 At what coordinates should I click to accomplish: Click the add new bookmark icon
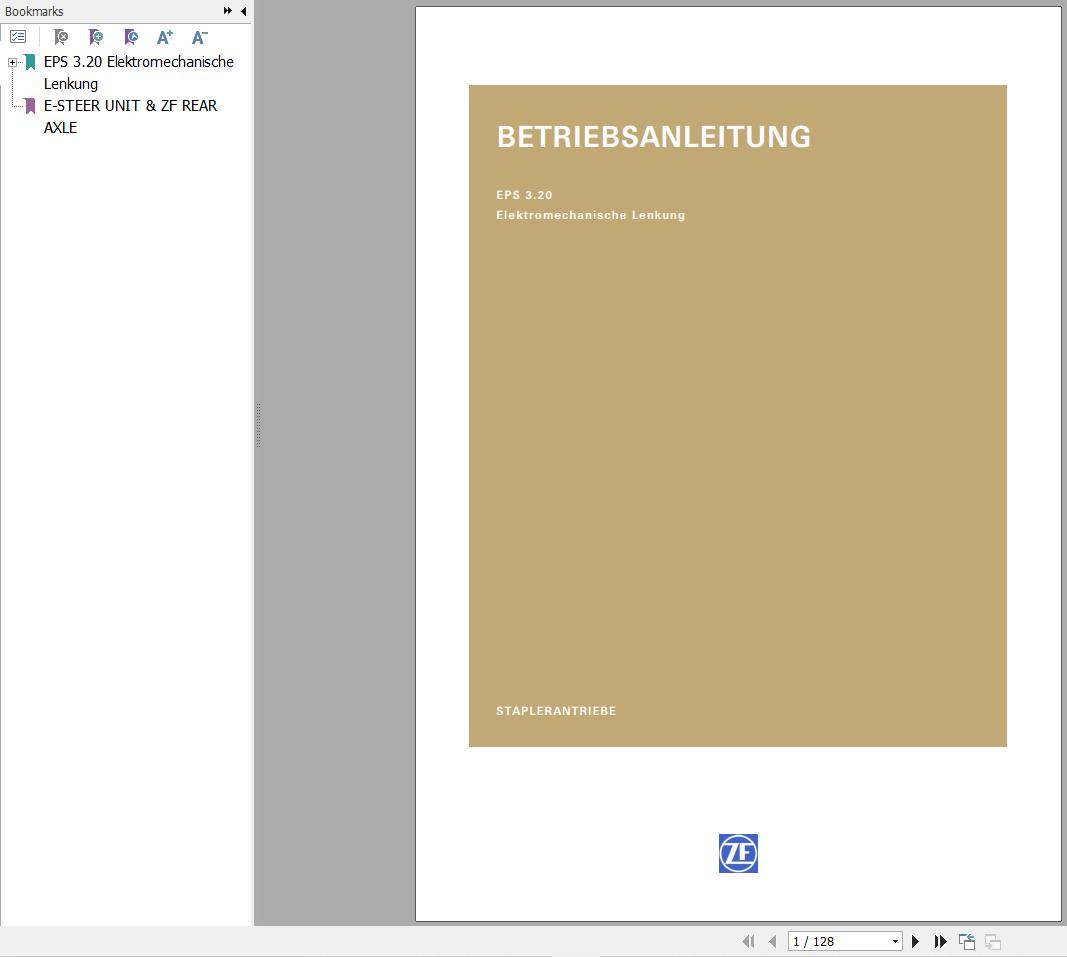tap(96, 37)
